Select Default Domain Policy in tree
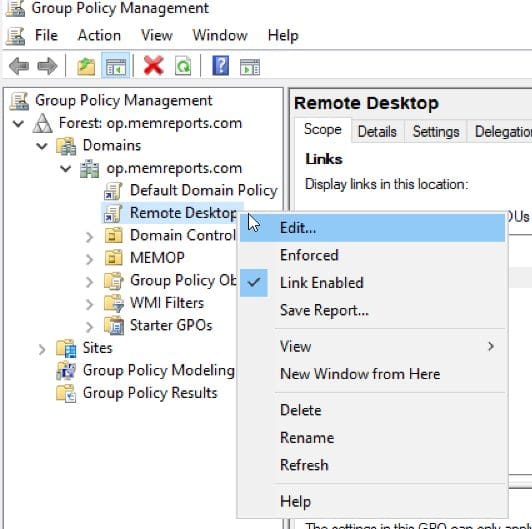This screenshot has height=529, width=532. tap(204, 190)
